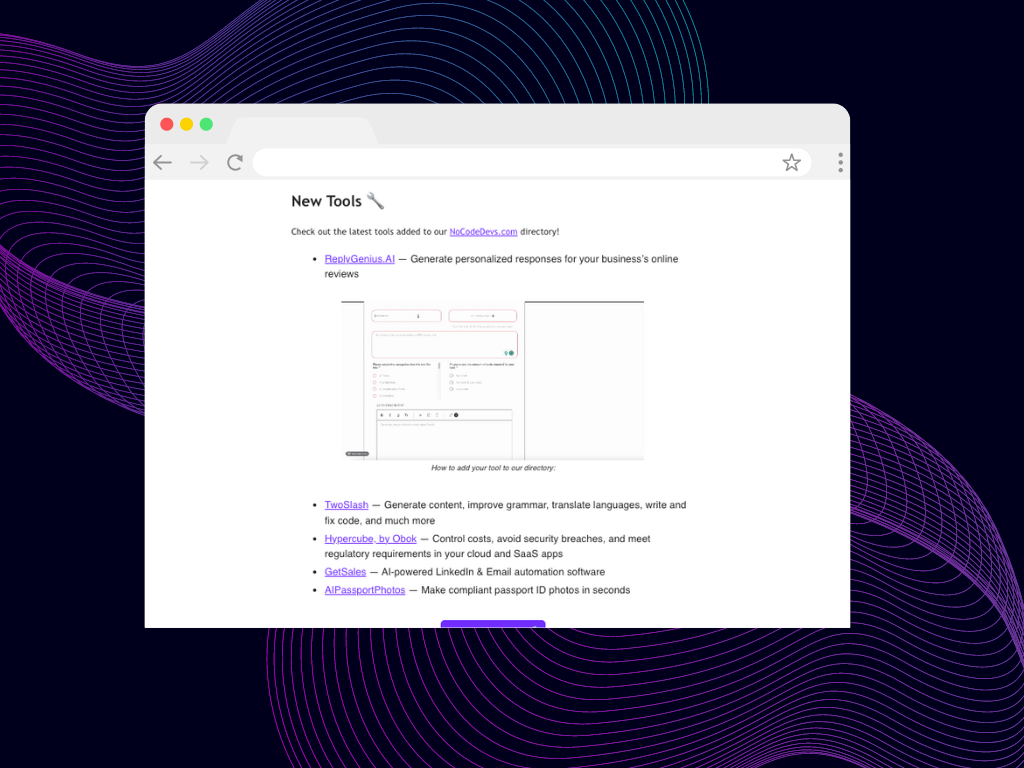Minimize window with the yellow button
This screenshot has height=768, width=1024.
pyautogui.click(x=186, y=124)
